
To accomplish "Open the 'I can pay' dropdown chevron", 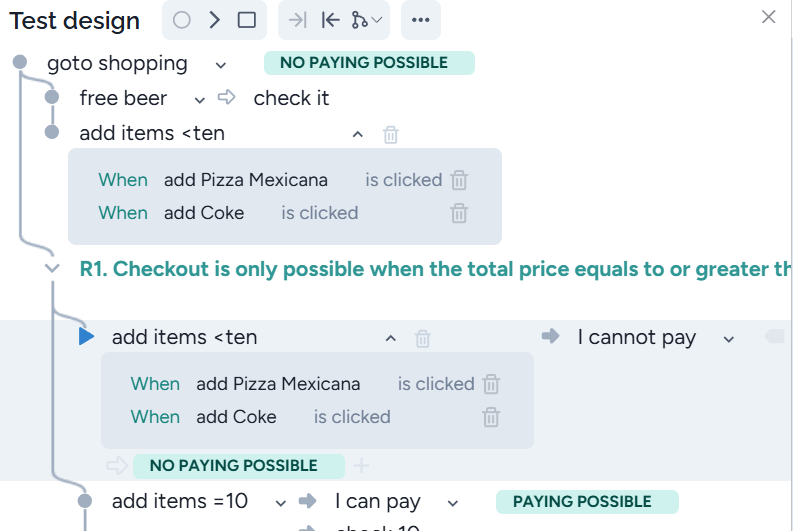I will pyautogui.click(x=453, y=503).
